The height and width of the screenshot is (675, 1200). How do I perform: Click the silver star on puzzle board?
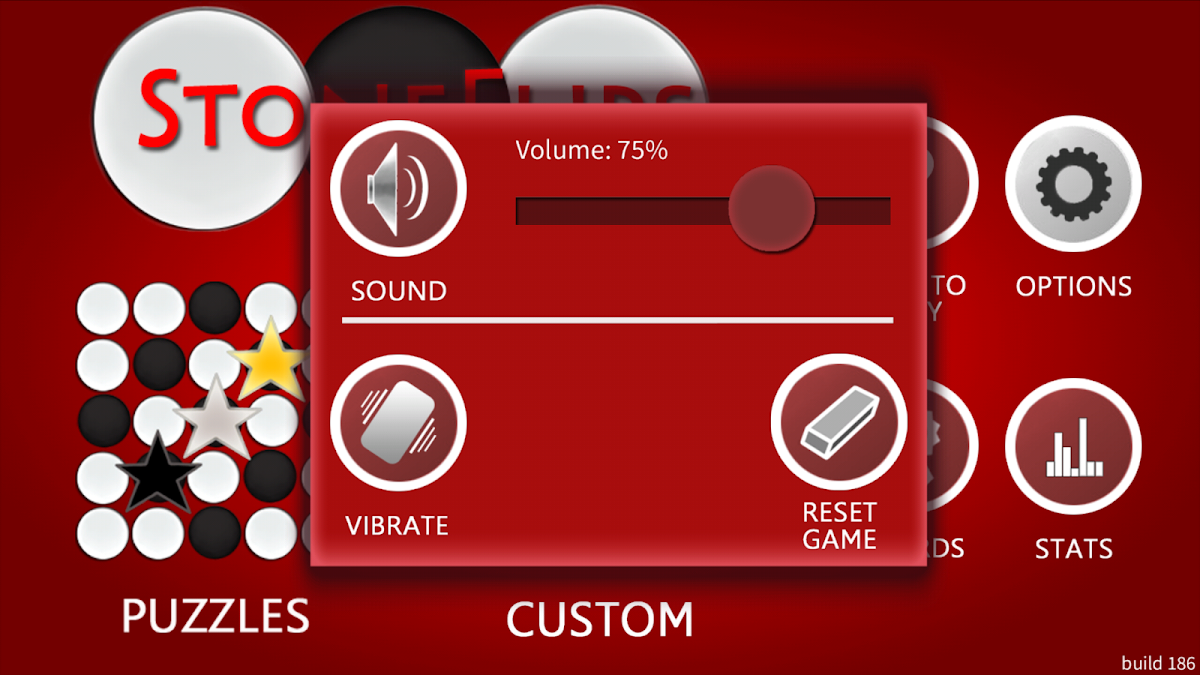point(217,418)
